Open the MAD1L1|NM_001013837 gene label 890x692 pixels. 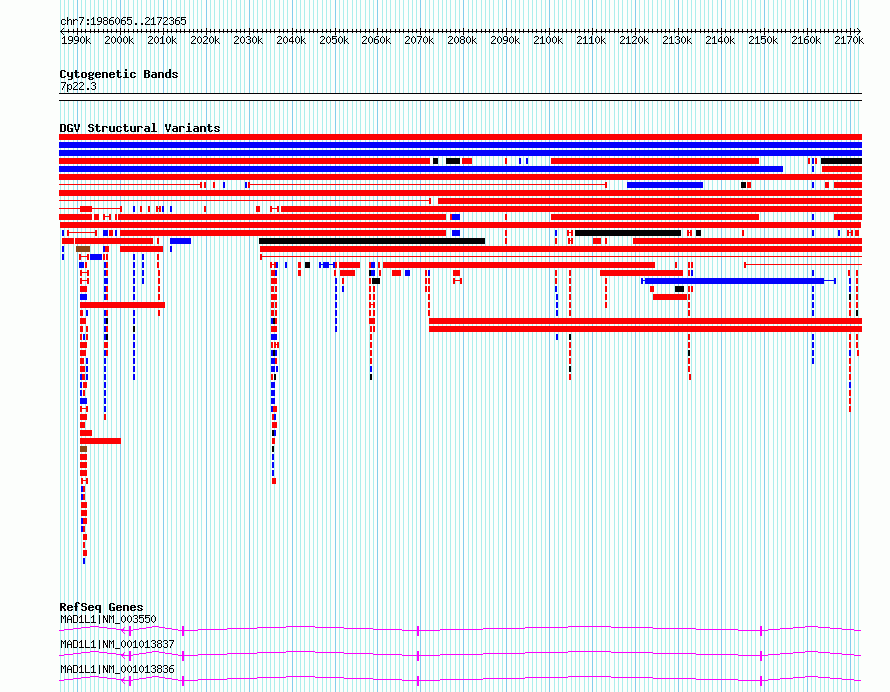tap(117, 644)
